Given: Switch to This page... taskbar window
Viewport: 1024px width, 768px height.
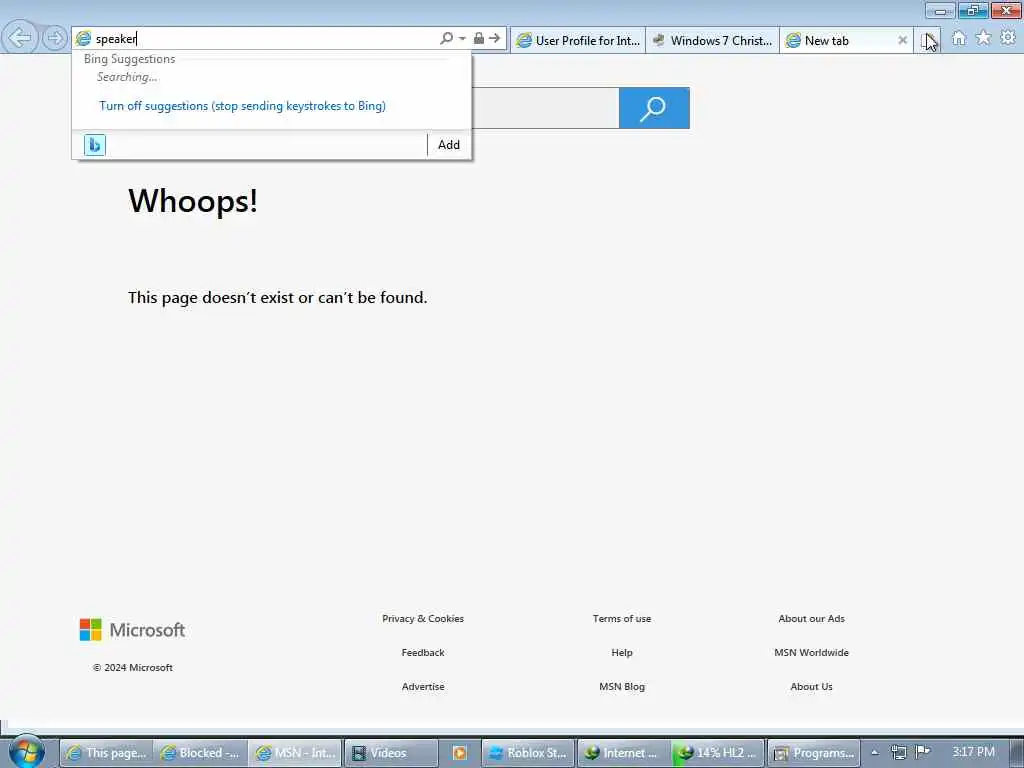Looking at the screenshot, I should click(106, 753).
